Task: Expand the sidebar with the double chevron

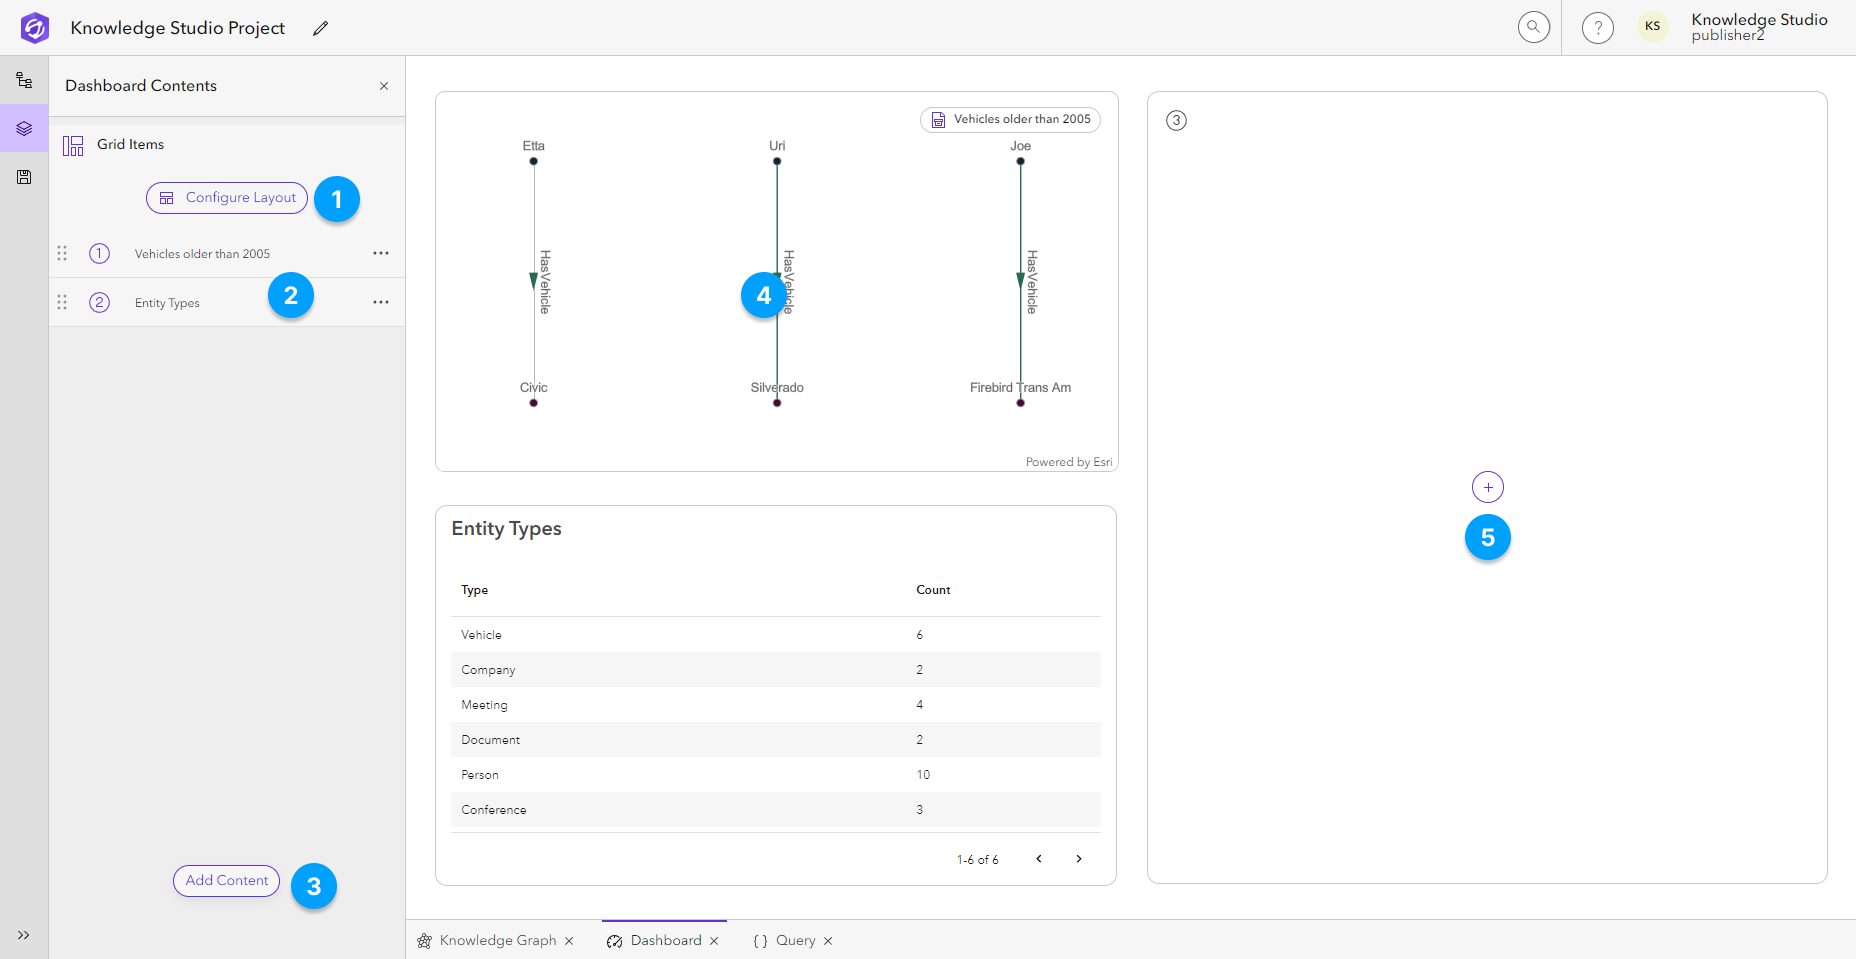Action: tap(23, 935)
